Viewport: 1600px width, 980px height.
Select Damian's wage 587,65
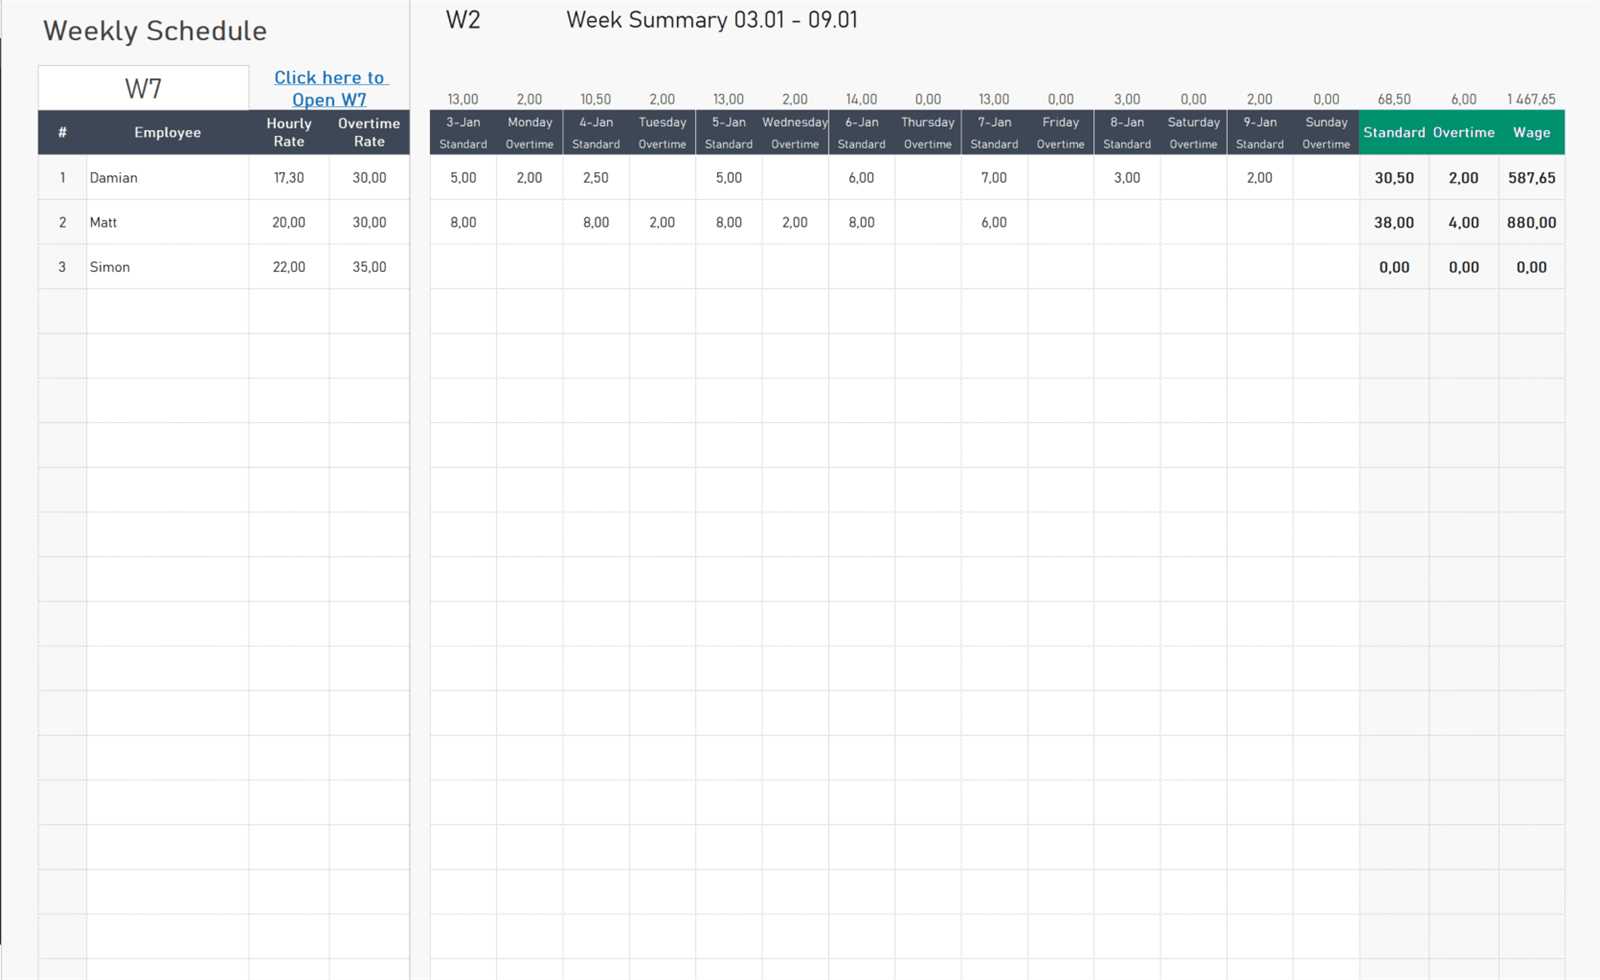pos(1531,177)
